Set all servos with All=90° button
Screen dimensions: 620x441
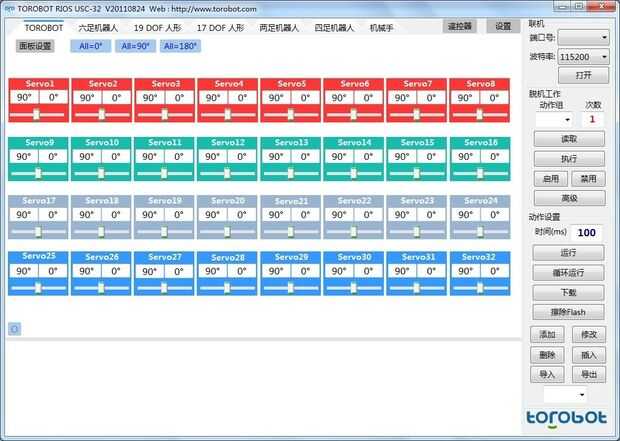pyautogui.click(x=135, y=46)
